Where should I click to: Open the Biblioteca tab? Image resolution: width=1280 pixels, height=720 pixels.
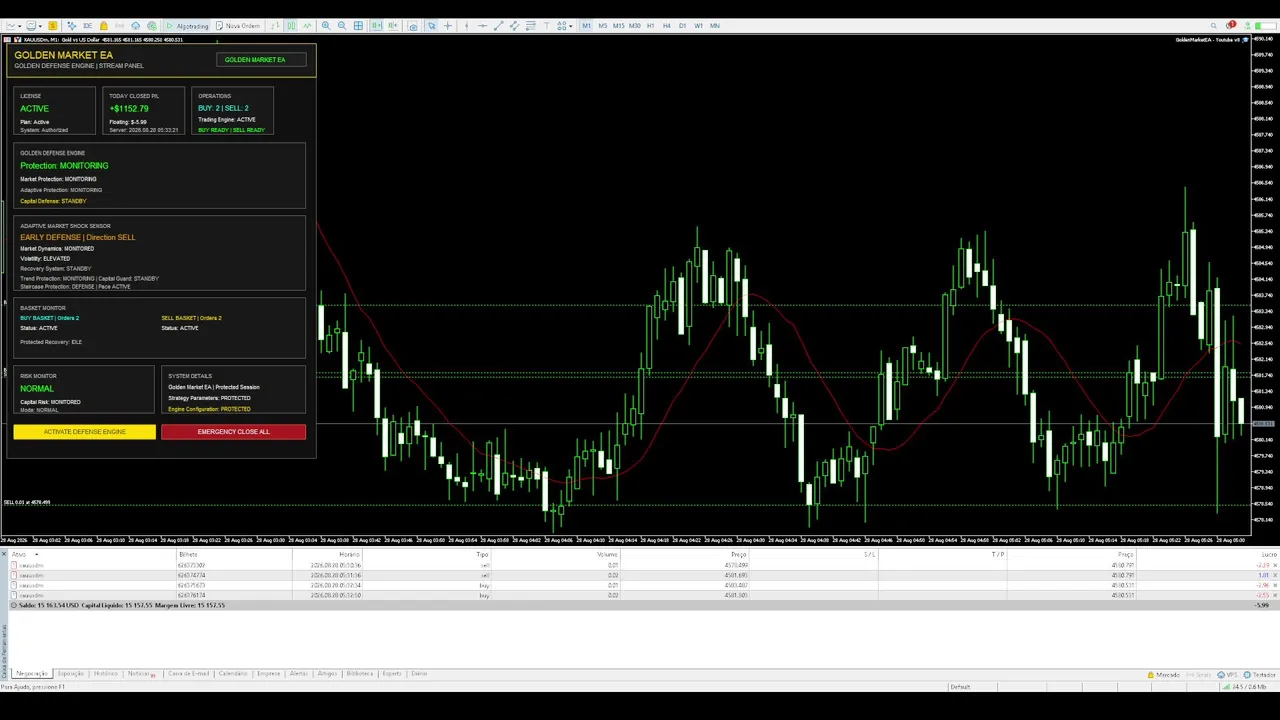tap(359, 674)
